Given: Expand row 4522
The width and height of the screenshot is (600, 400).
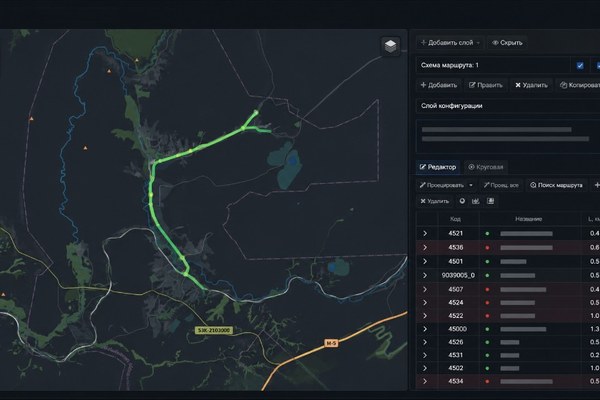Looking at the screenshot, I should [425, 316].
